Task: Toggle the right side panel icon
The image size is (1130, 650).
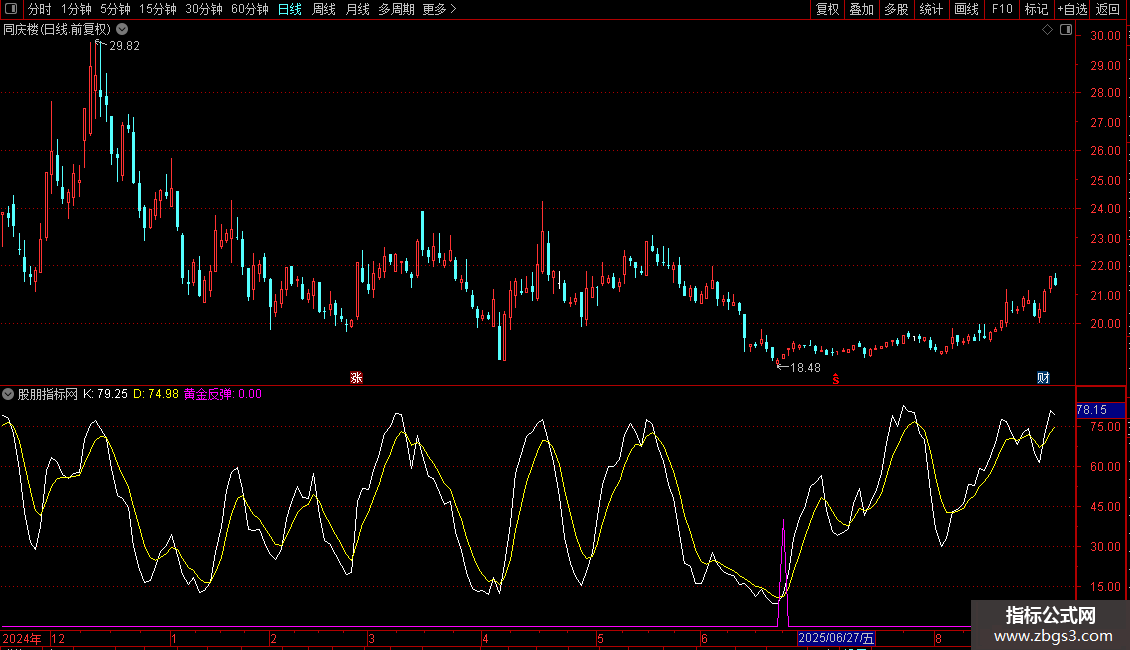Action: pos(1066,30)
